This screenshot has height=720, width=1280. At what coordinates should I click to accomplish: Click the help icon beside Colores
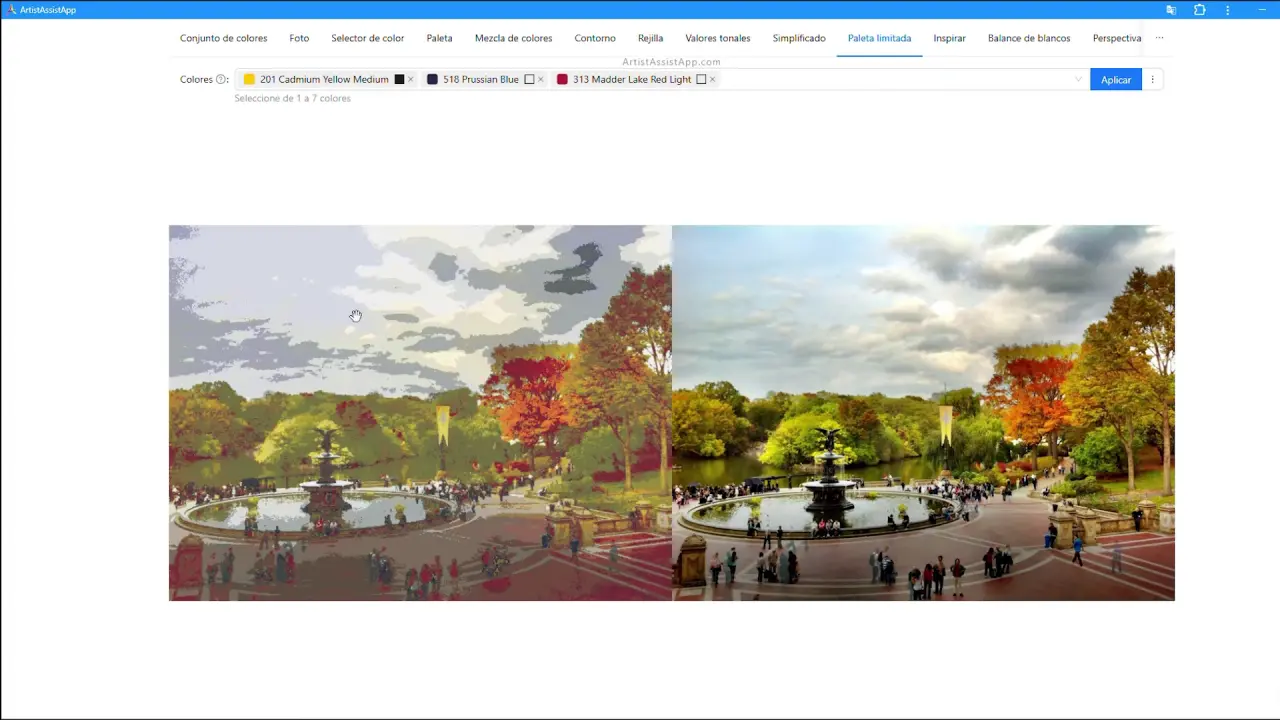[x=221, y=80]
